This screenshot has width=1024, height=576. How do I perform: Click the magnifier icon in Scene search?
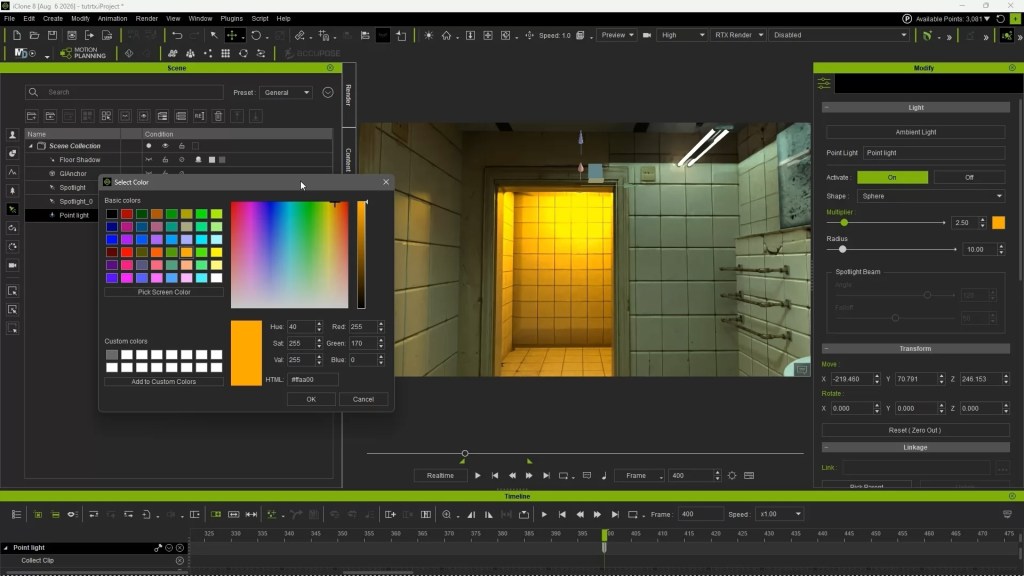33,92
